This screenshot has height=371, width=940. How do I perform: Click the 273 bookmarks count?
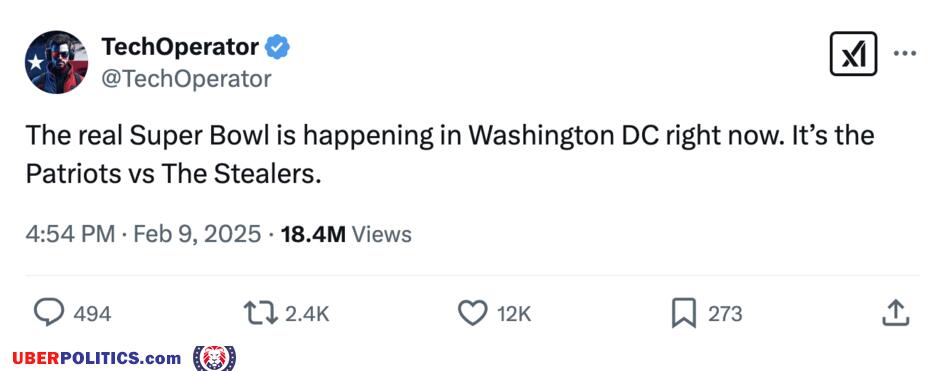[725, 314]
